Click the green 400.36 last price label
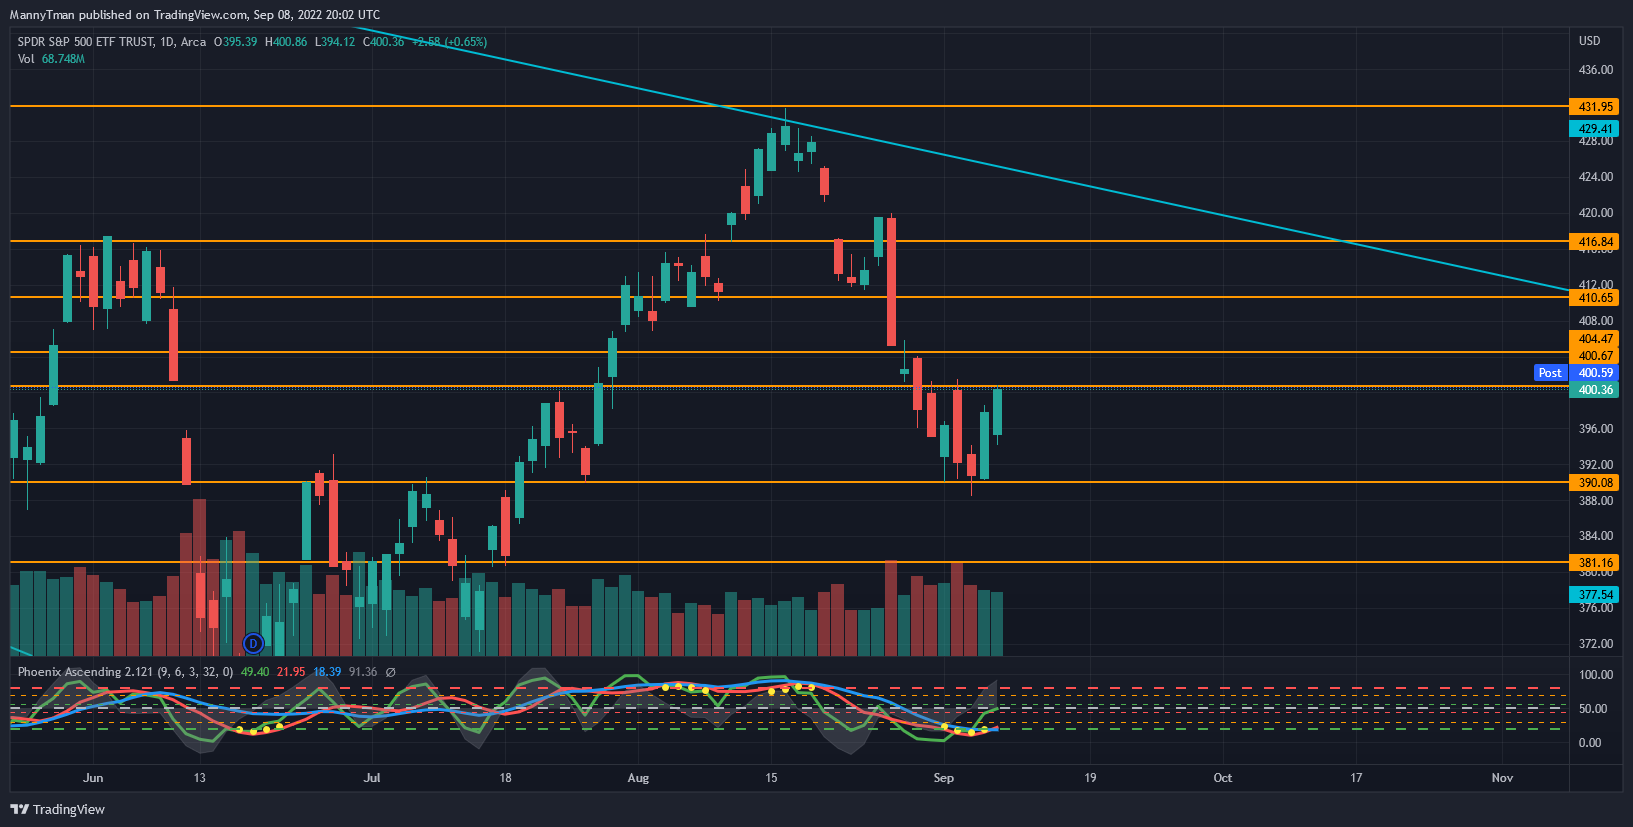 1595,390
